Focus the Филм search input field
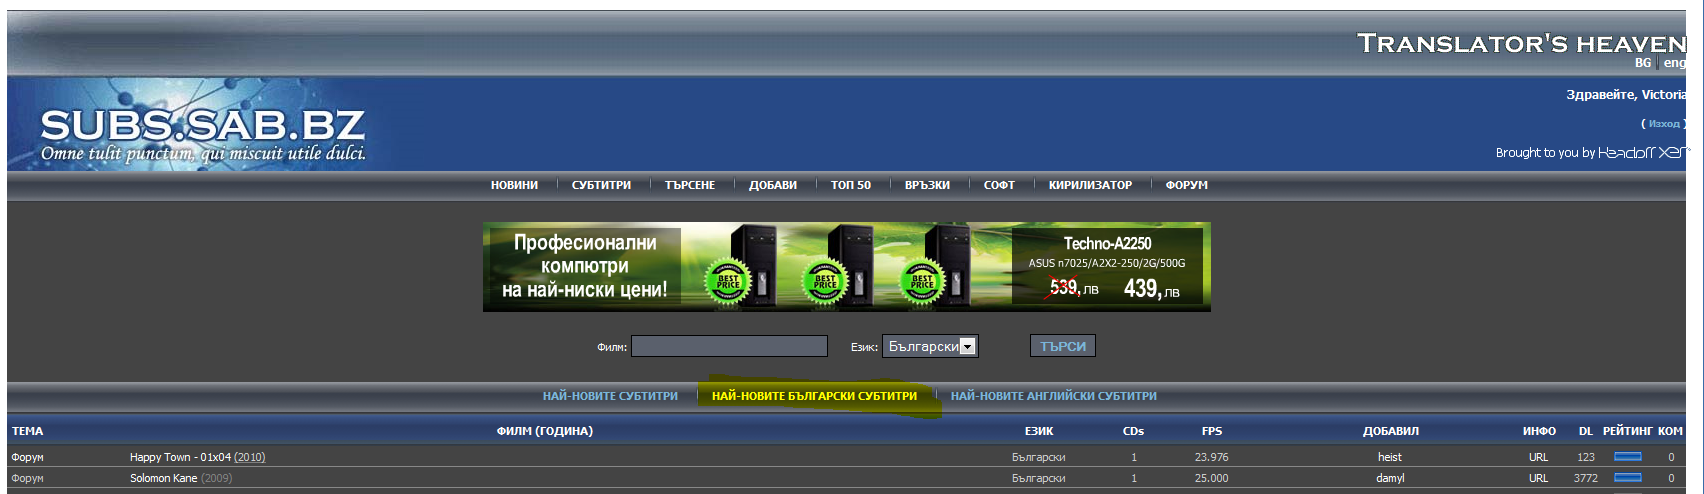Screen dimensions: 1704x494 click(729, 346)
